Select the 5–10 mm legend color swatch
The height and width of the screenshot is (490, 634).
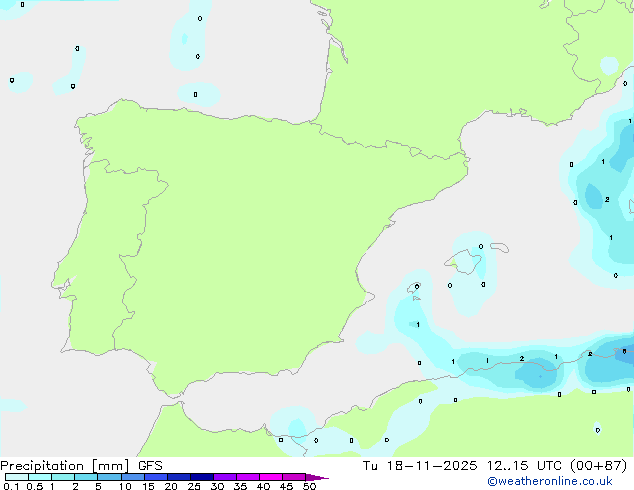pyautogui.click(x=109, y=477)
